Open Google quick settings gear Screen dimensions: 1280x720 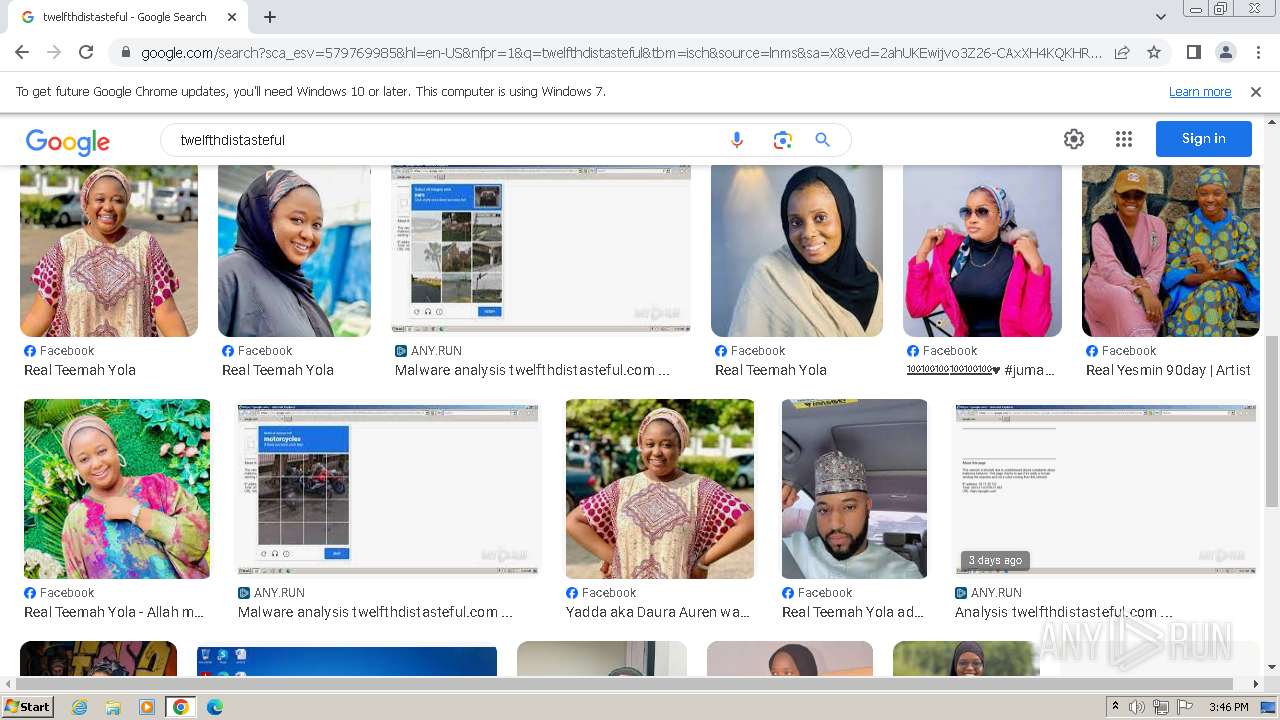pyautogui.click(x=1074, y=139)
